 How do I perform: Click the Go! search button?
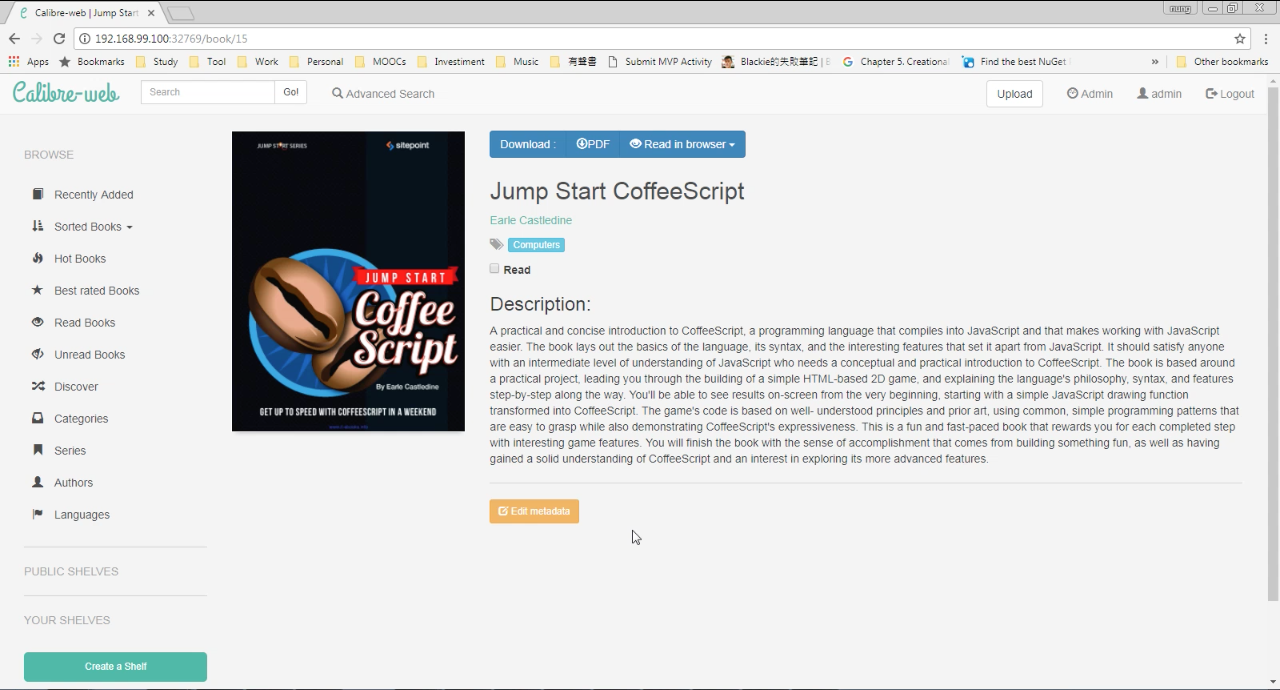click(x=290, y=92)
